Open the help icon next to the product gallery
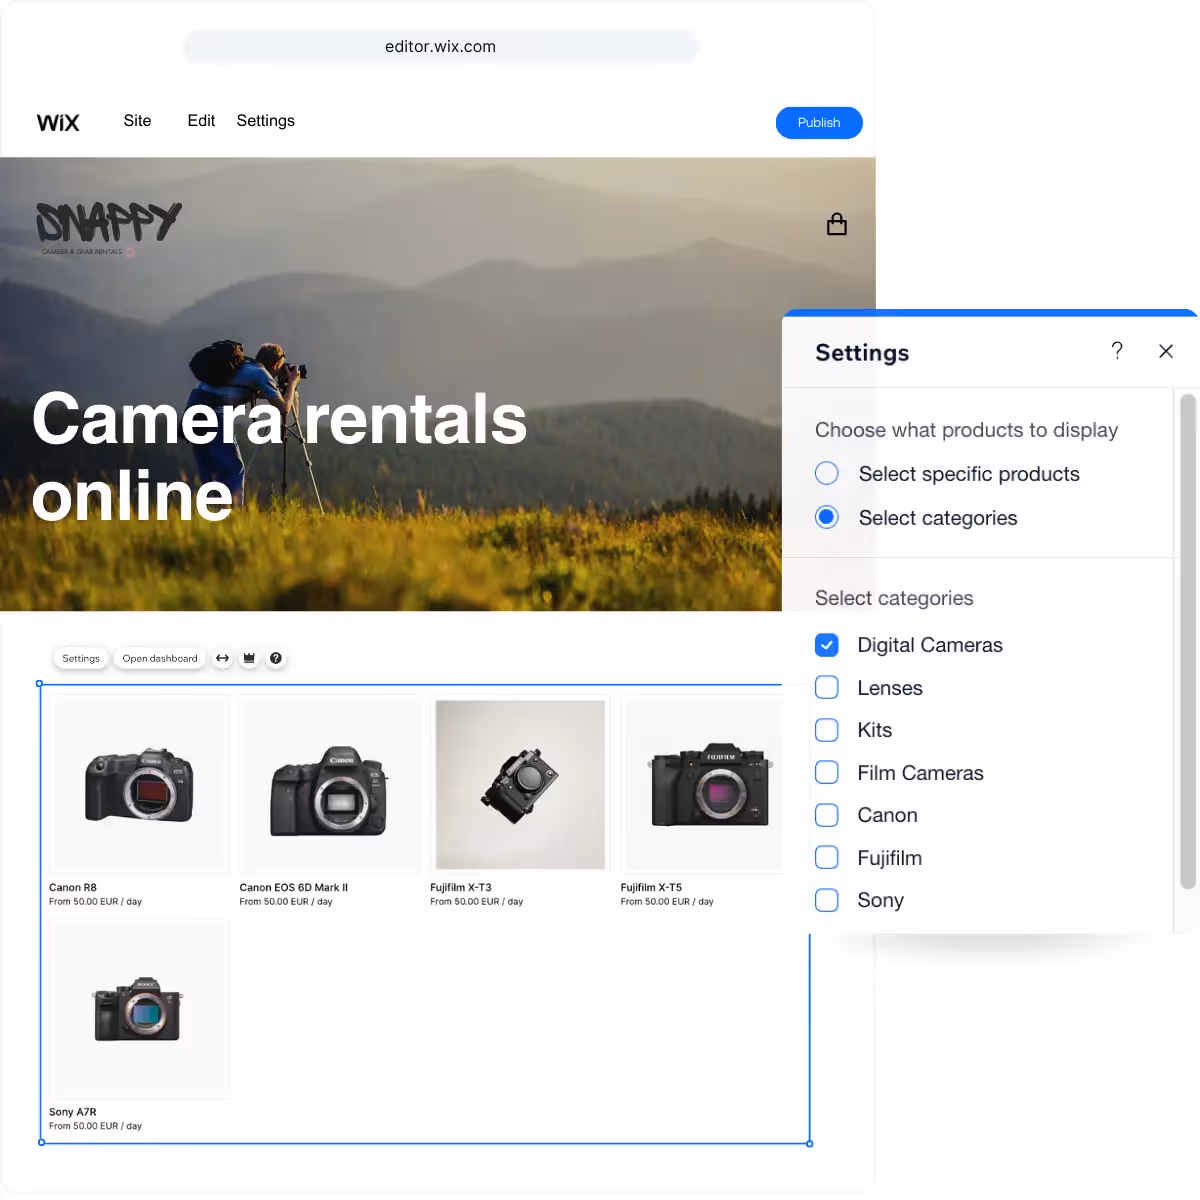Viewport: 1200px width, 1200px height. pyautogui.click(x=277, y=658)
